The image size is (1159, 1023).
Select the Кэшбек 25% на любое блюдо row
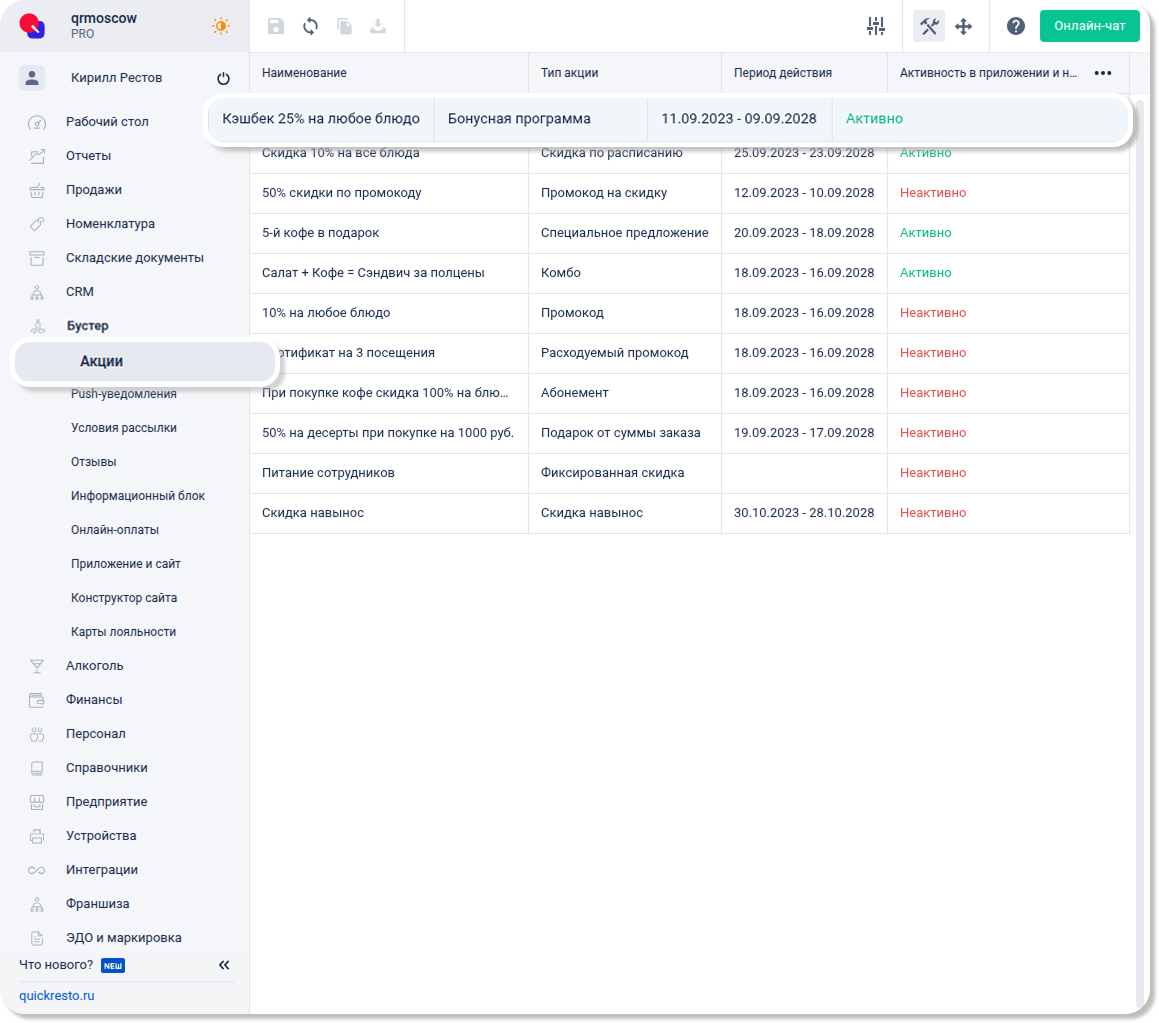(x=320, y=119)
